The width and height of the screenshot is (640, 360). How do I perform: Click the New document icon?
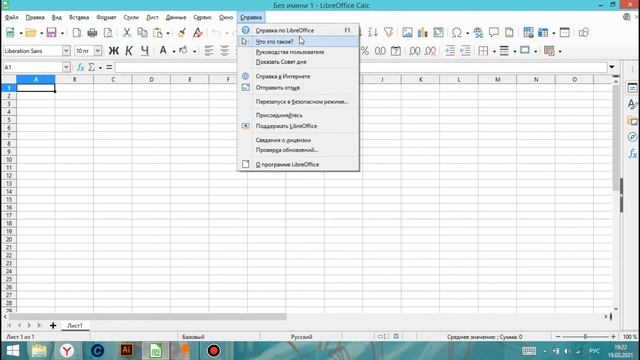point(10,33)
